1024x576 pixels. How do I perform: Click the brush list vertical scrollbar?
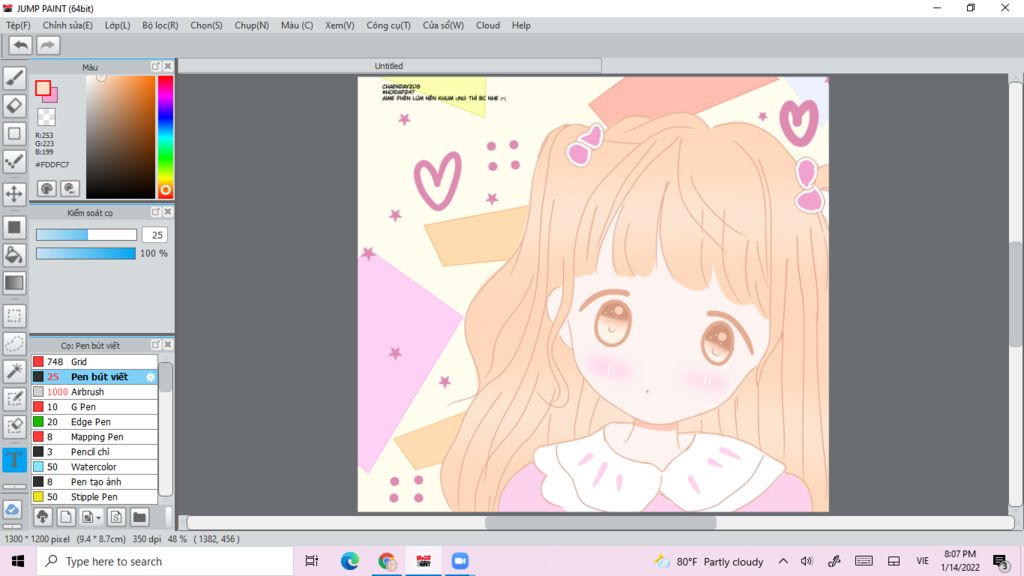pyautogui.click(x=166, y=429)
